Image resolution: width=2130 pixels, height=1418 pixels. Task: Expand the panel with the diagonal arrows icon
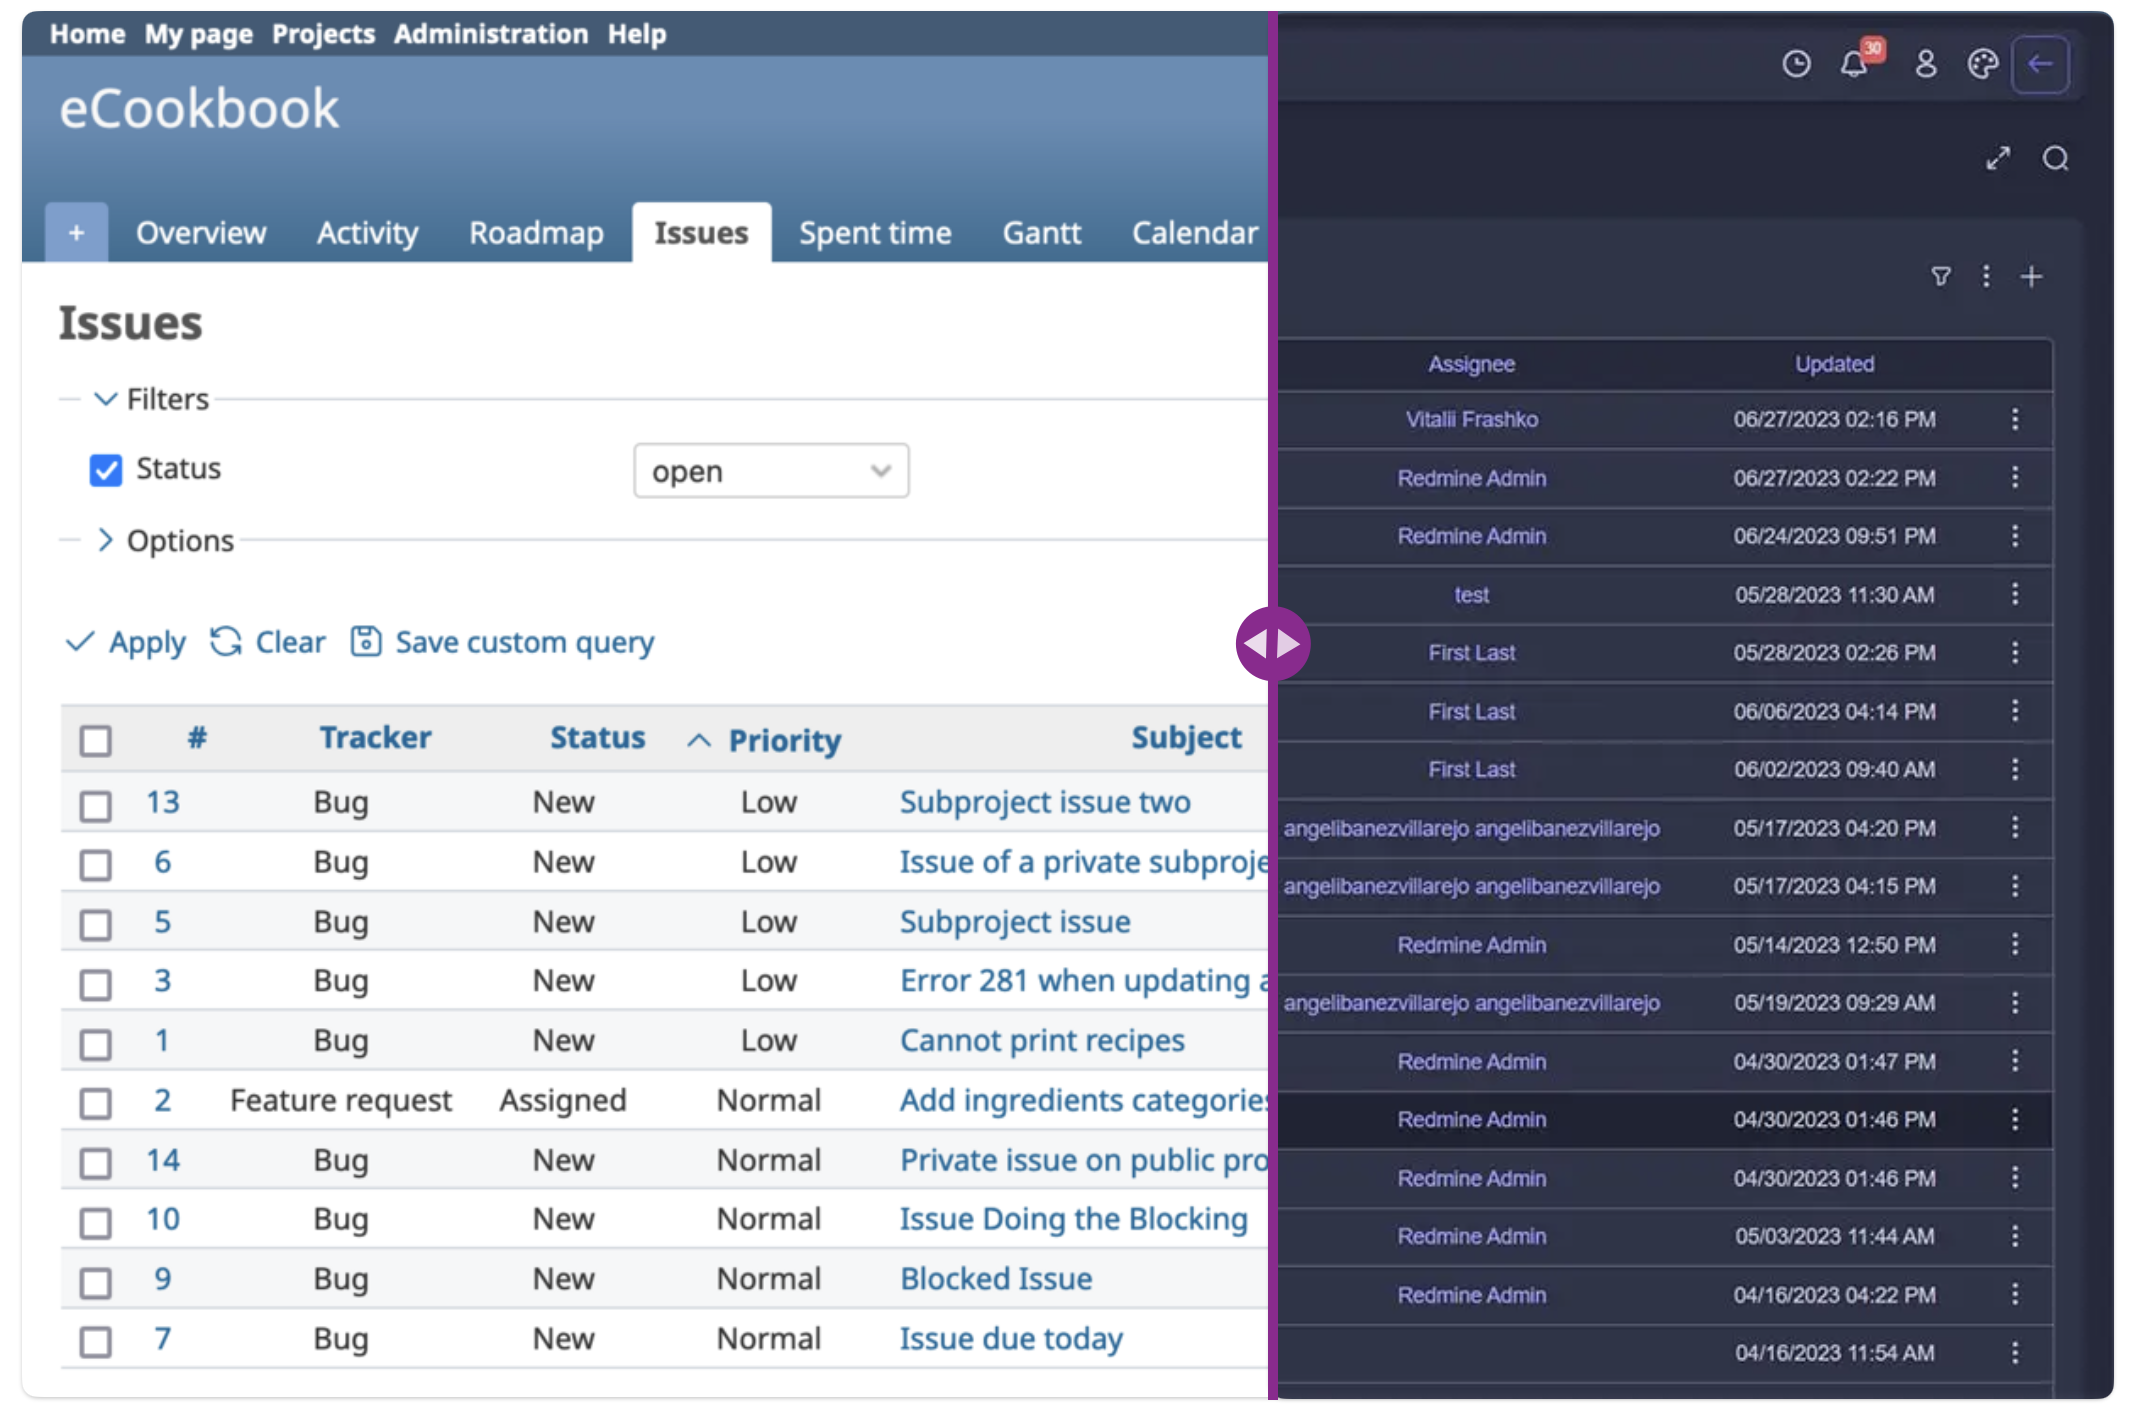(1998, 158)
